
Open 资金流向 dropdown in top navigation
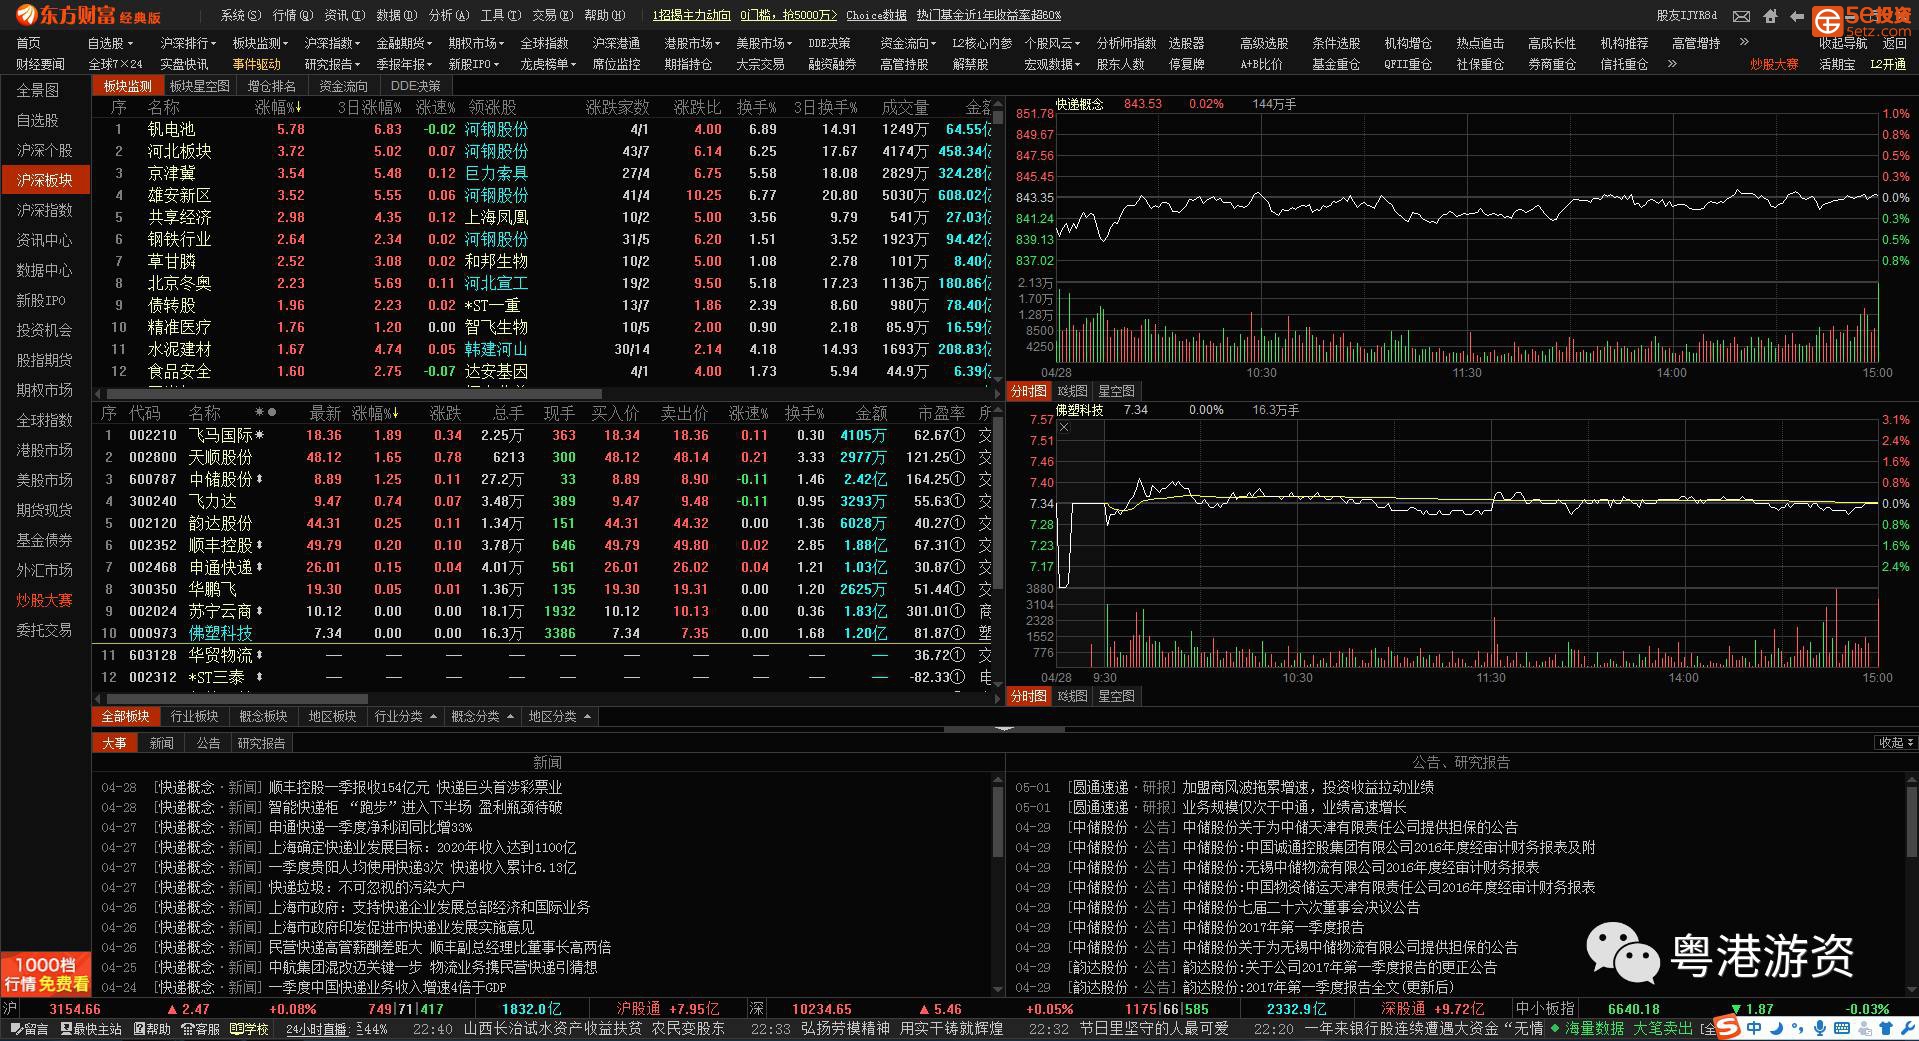pyautogui.click(x=908, y=43)
